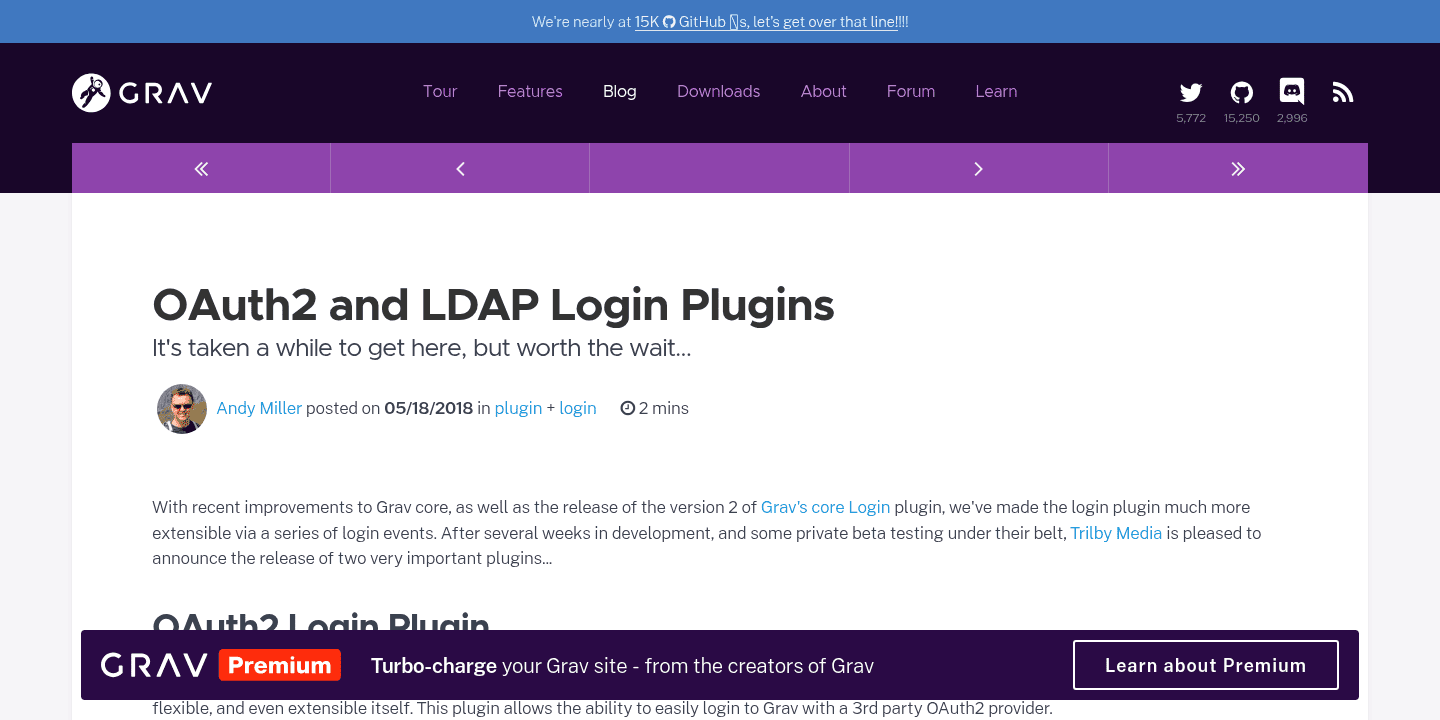Expand the middle pagination bar segment
This screenshot has height=720, width=1440.
coord(719,168)
